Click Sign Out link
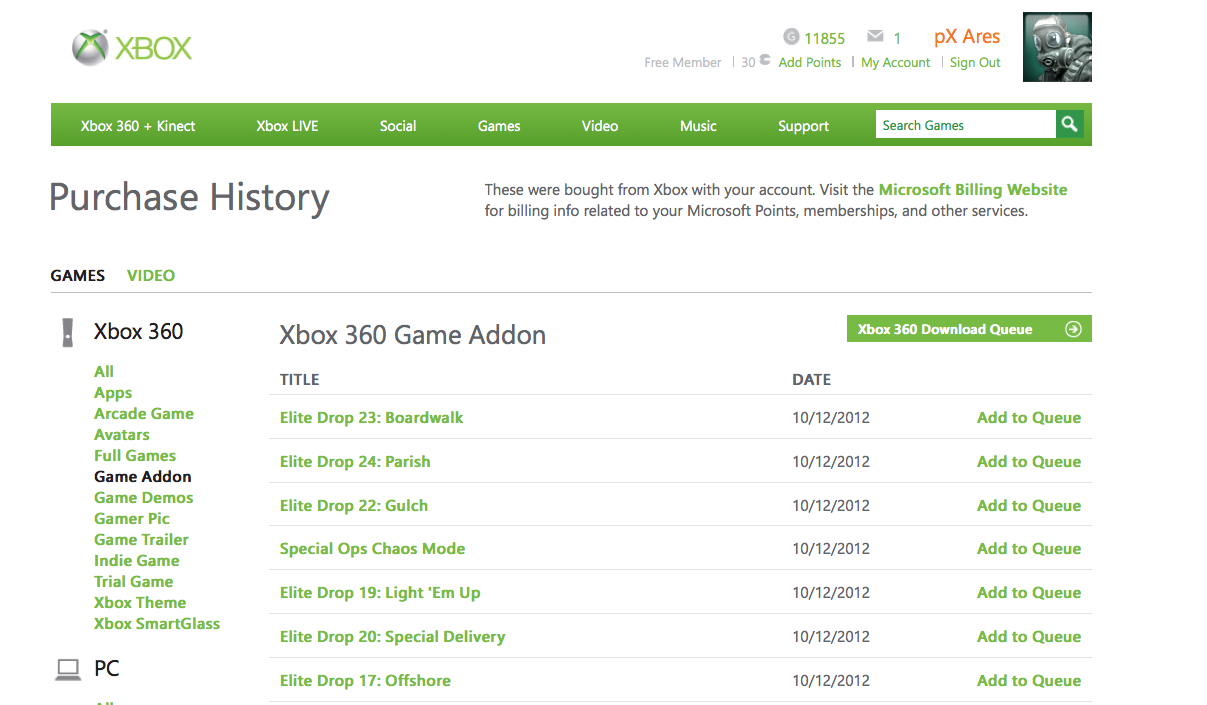Viewport: 1207px width, 705px height. pyautogui.click(x=975, y=62)
